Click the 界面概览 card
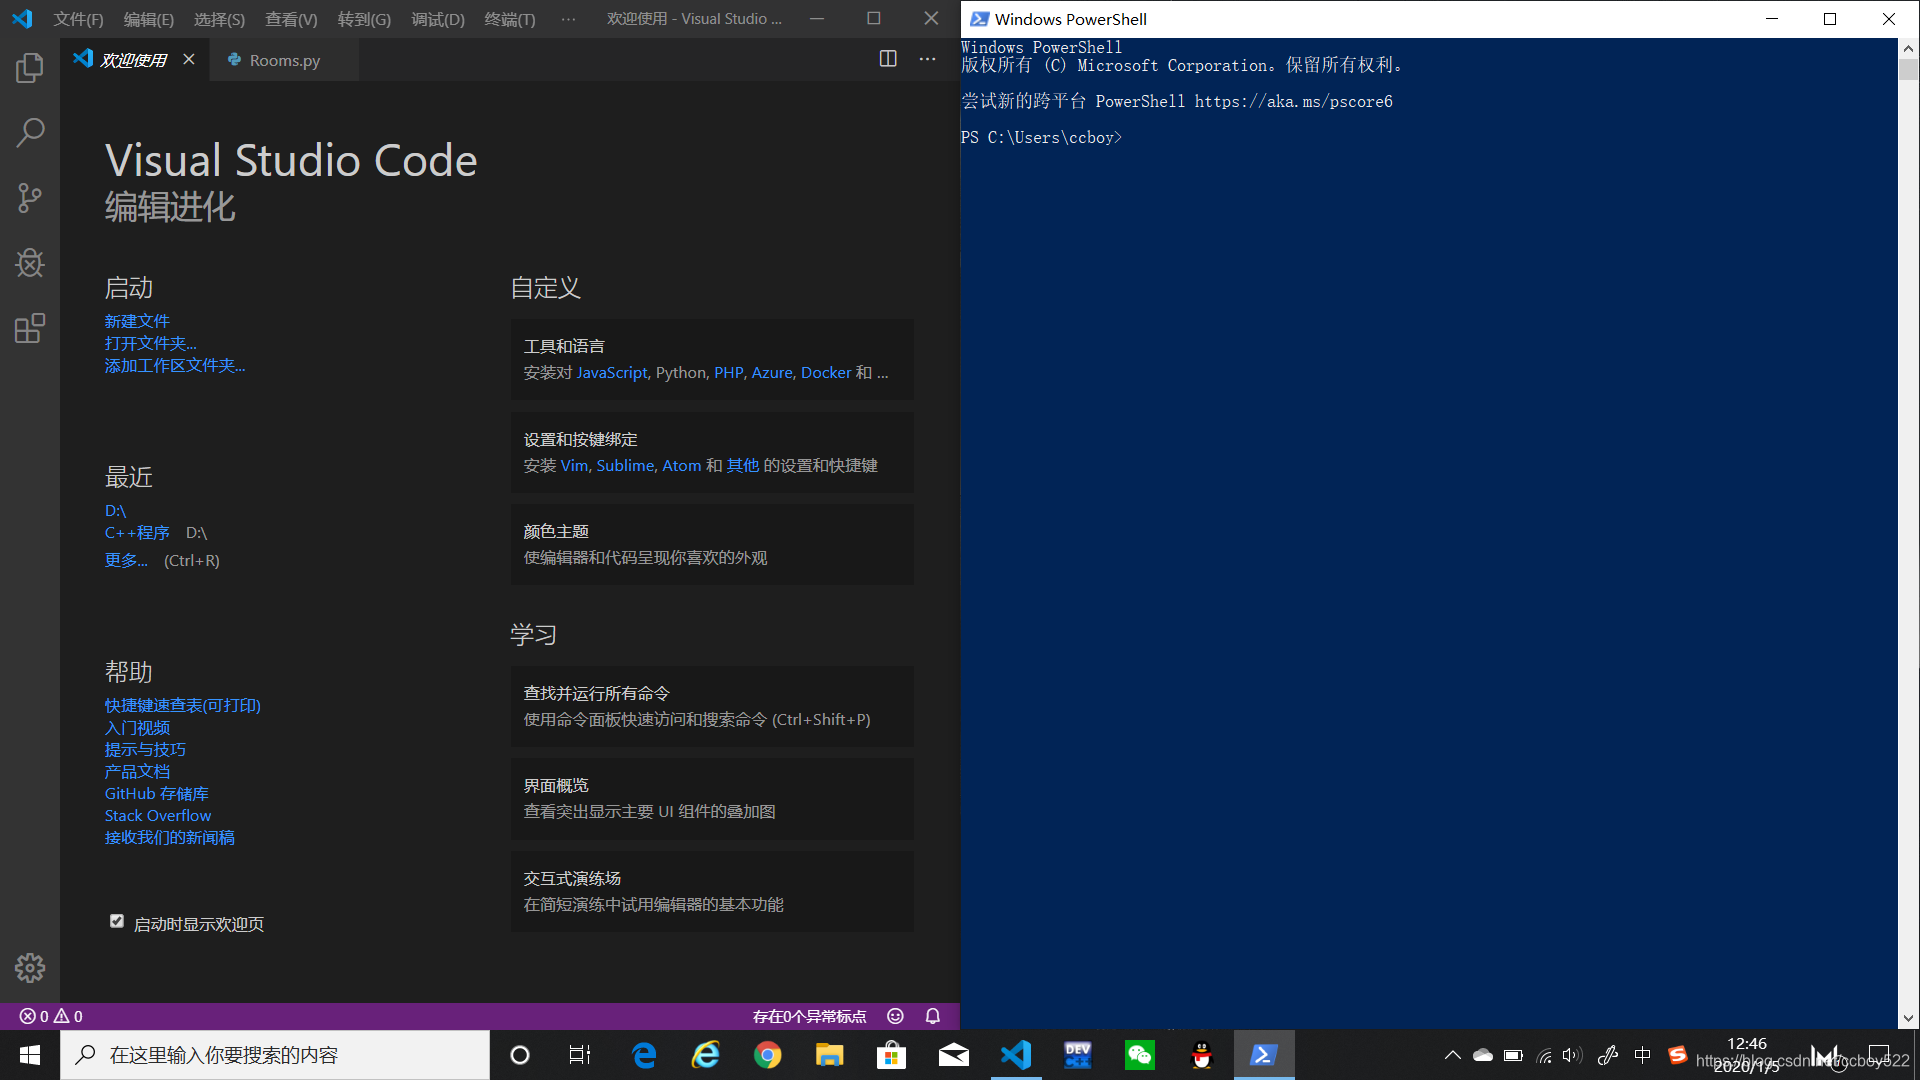Viewport: 1920px width, 1080px height. click(712, 798)
